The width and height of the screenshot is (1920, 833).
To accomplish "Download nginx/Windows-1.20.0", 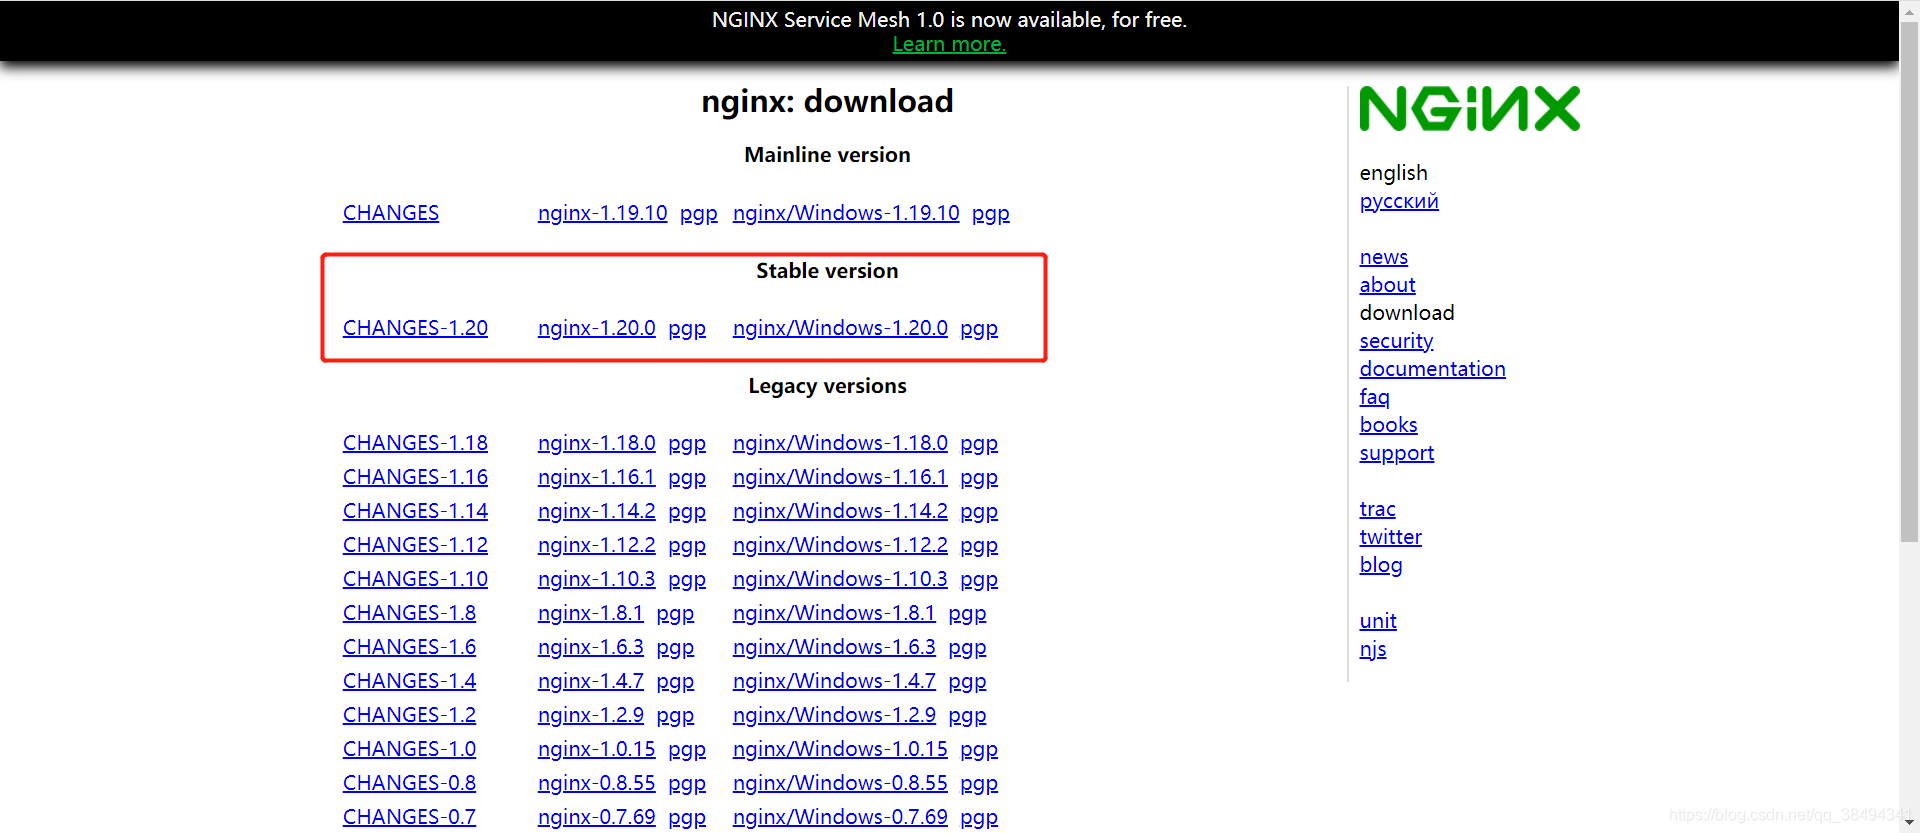I will pyautogui.click(x=840, y=328).
